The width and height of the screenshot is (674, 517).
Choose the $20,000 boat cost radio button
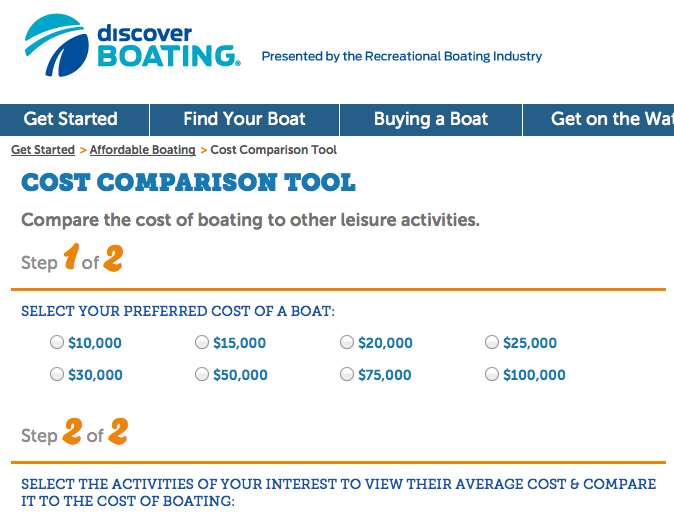point(347,343)
